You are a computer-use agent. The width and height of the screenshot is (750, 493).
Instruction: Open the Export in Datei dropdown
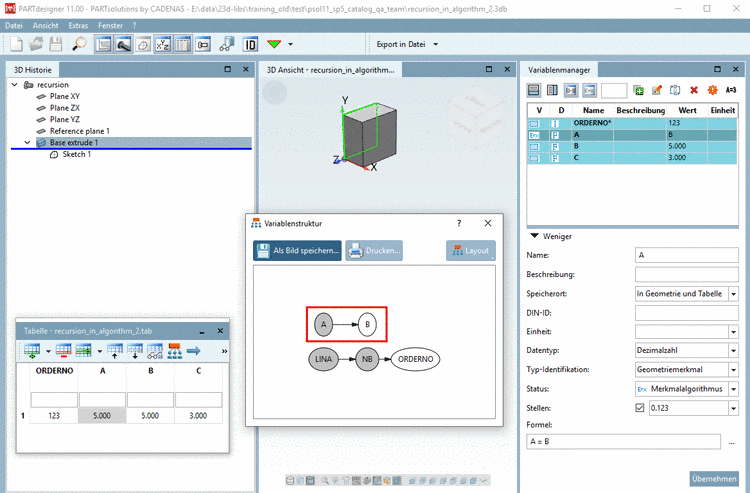point(407,44)
